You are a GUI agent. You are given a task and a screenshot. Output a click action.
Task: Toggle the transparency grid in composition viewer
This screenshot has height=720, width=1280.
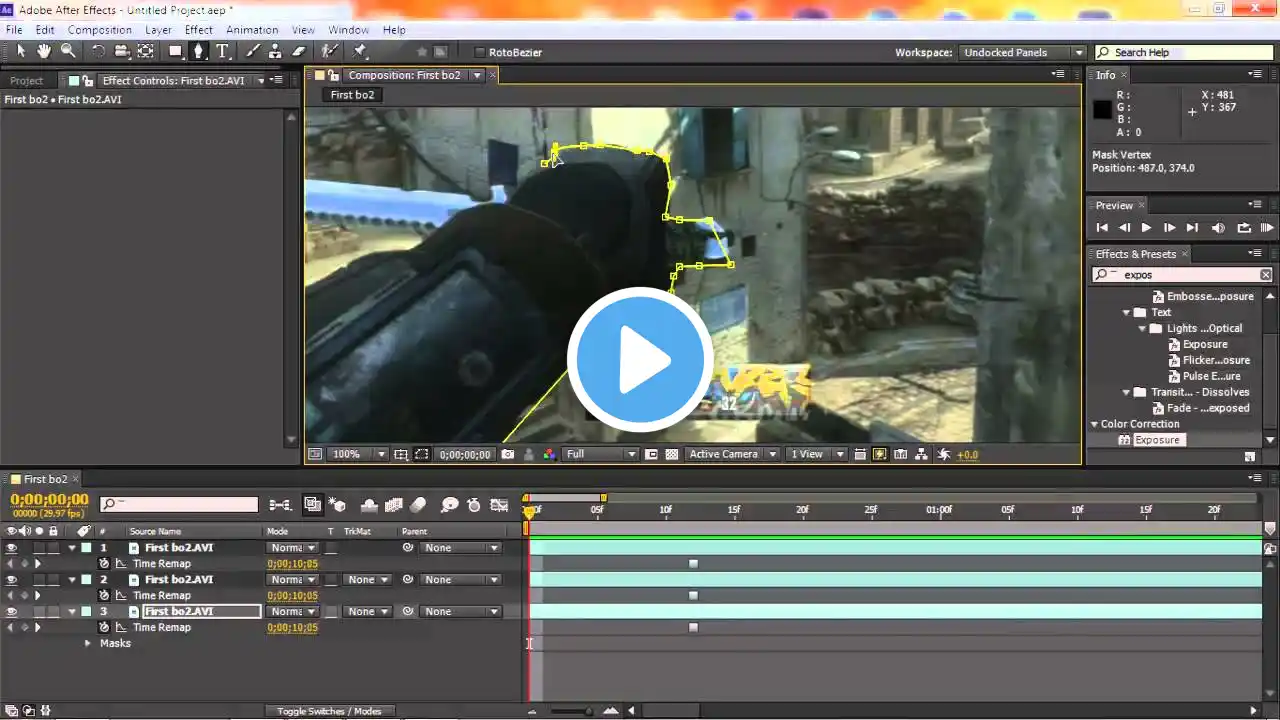click(x=672, y=454)
